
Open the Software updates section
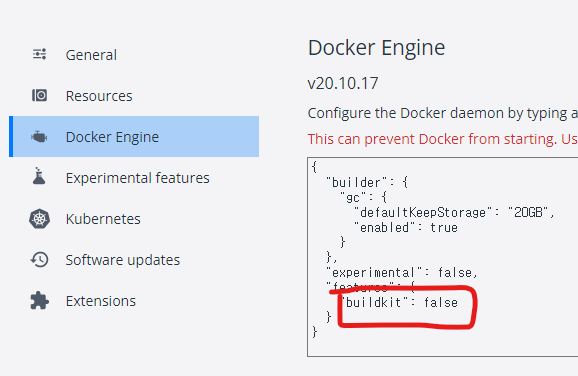[123, 260]
